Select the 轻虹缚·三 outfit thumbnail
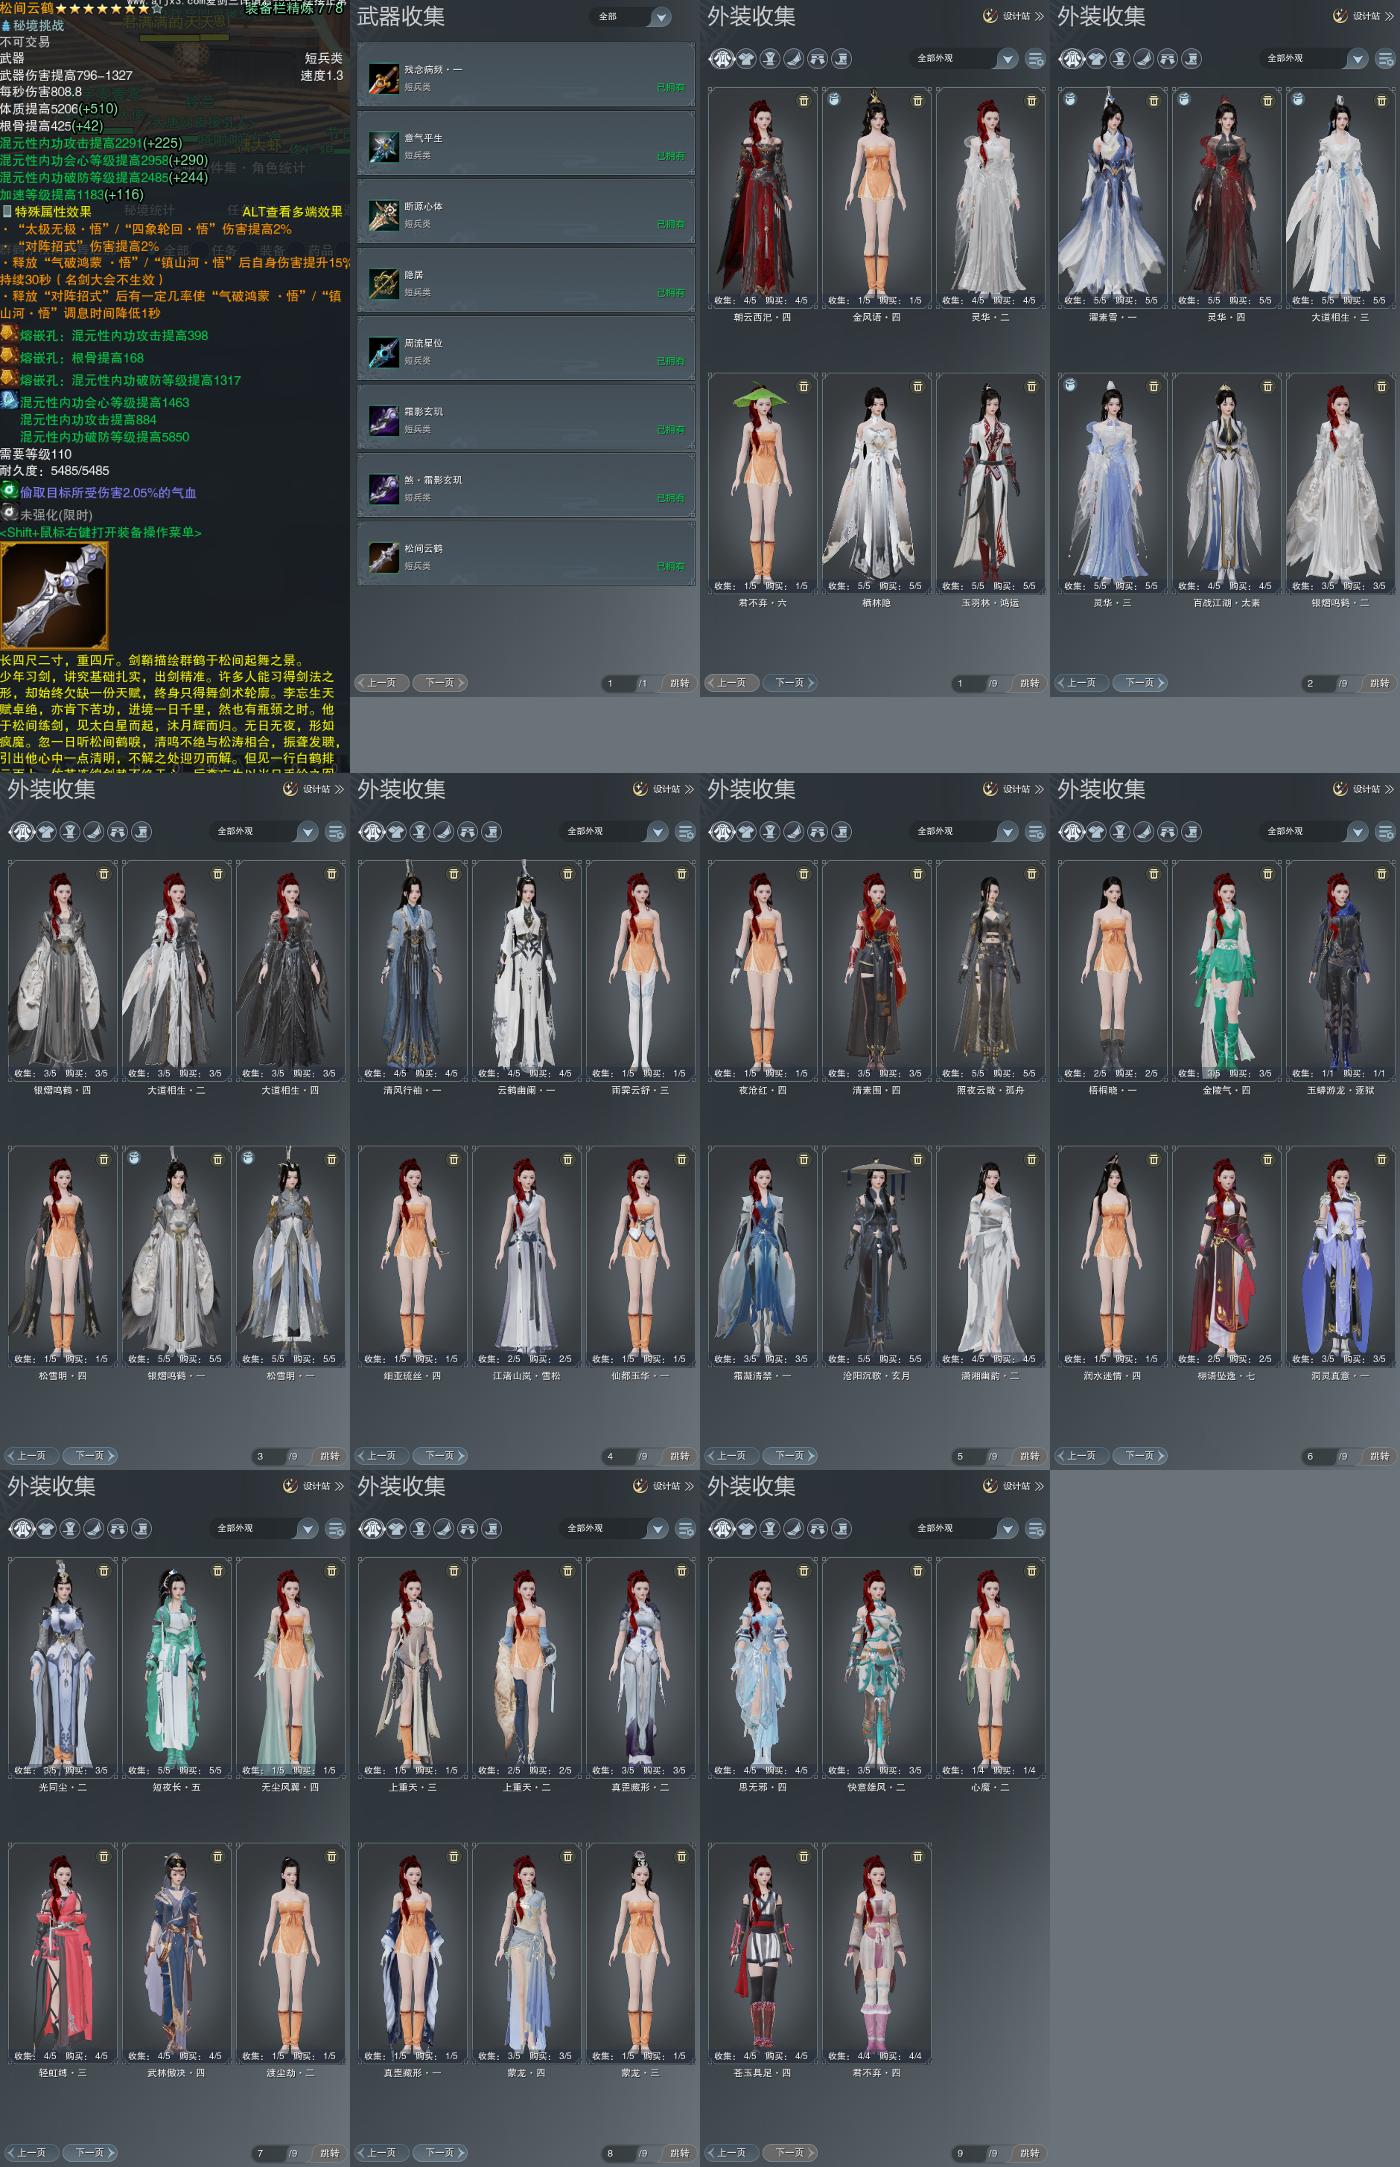Screen dimensions: 1400x2167 click(x=62, y=1953)
